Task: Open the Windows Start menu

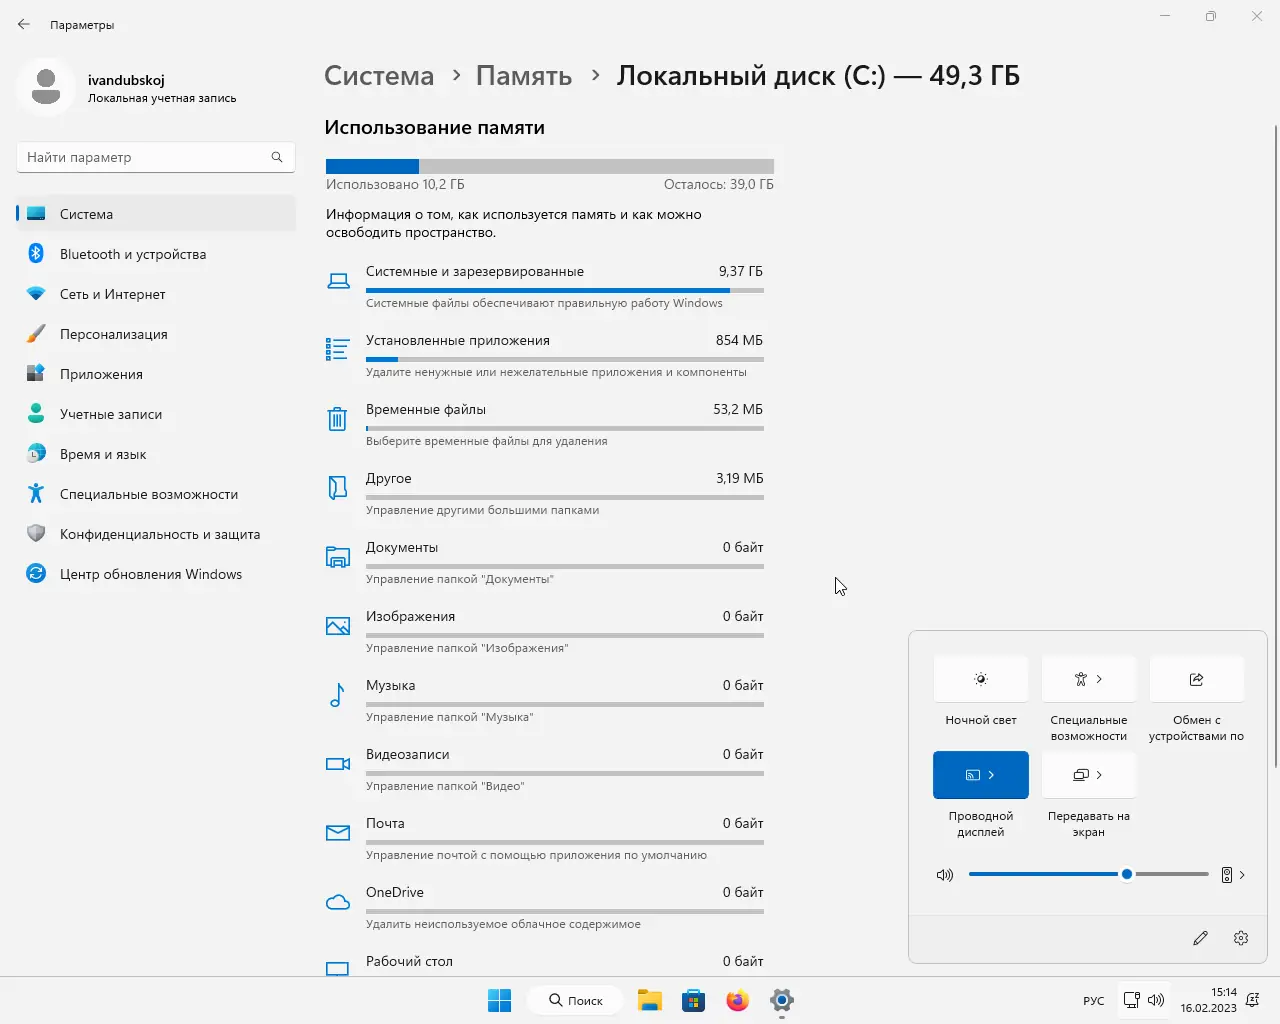Action: coord(499,1000)
